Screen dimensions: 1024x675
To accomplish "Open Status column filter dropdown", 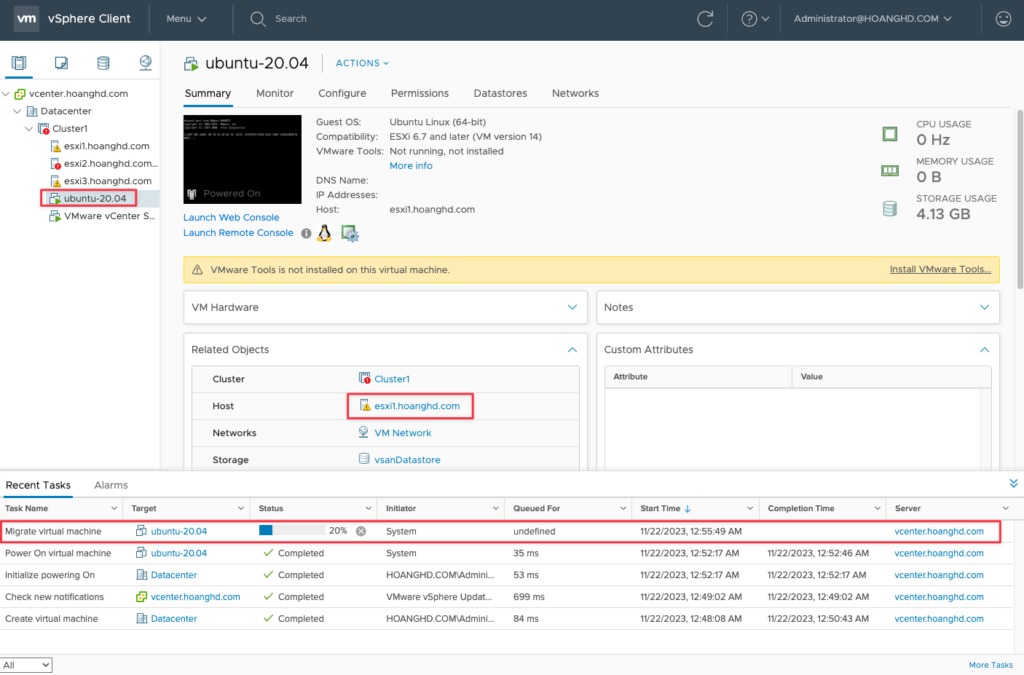I will click(368, 509).
